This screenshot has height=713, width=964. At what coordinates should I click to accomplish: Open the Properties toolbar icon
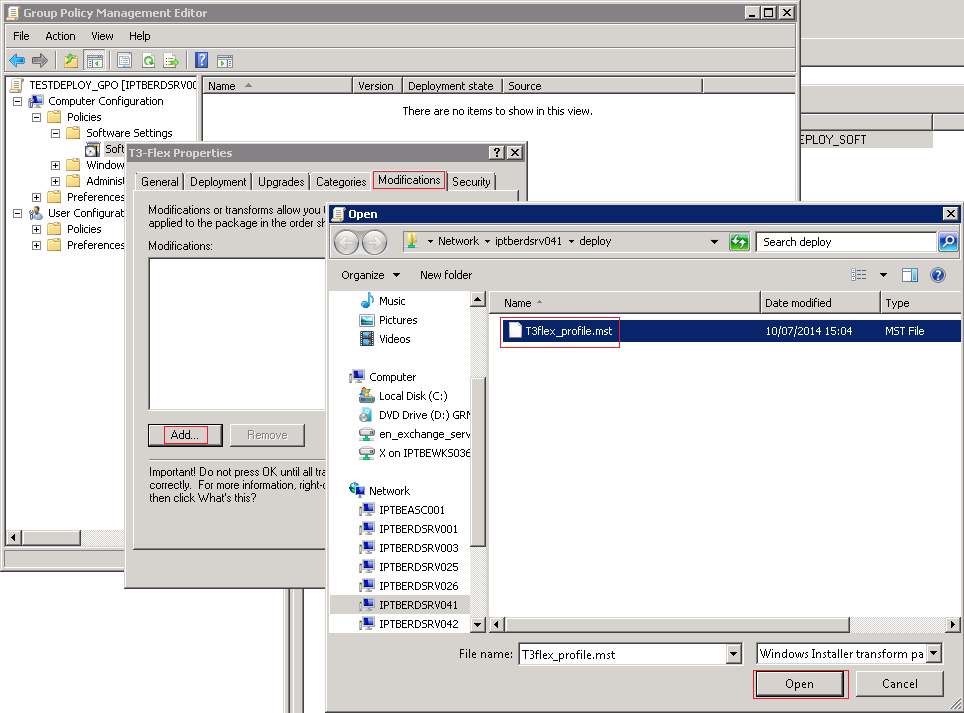(124, 60)
